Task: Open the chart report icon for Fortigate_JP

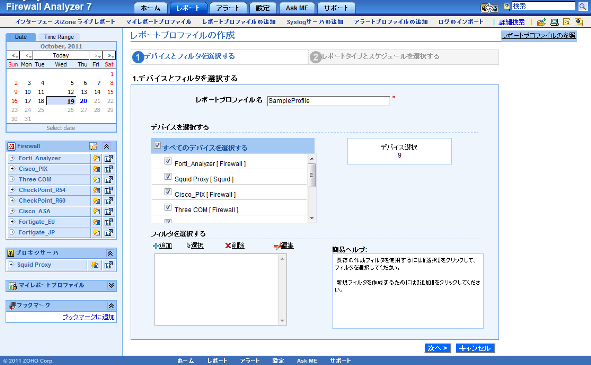Action: [109, 232]
